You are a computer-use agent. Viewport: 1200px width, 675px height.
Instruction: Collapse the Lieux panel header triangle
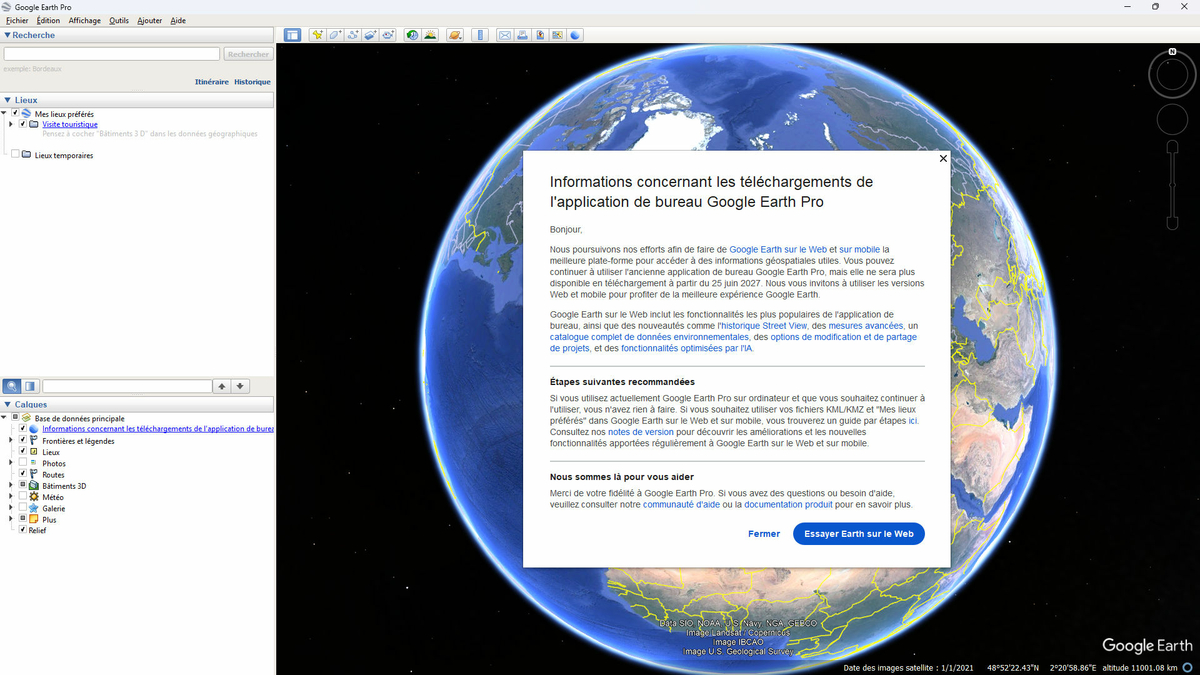pos(7,100)
